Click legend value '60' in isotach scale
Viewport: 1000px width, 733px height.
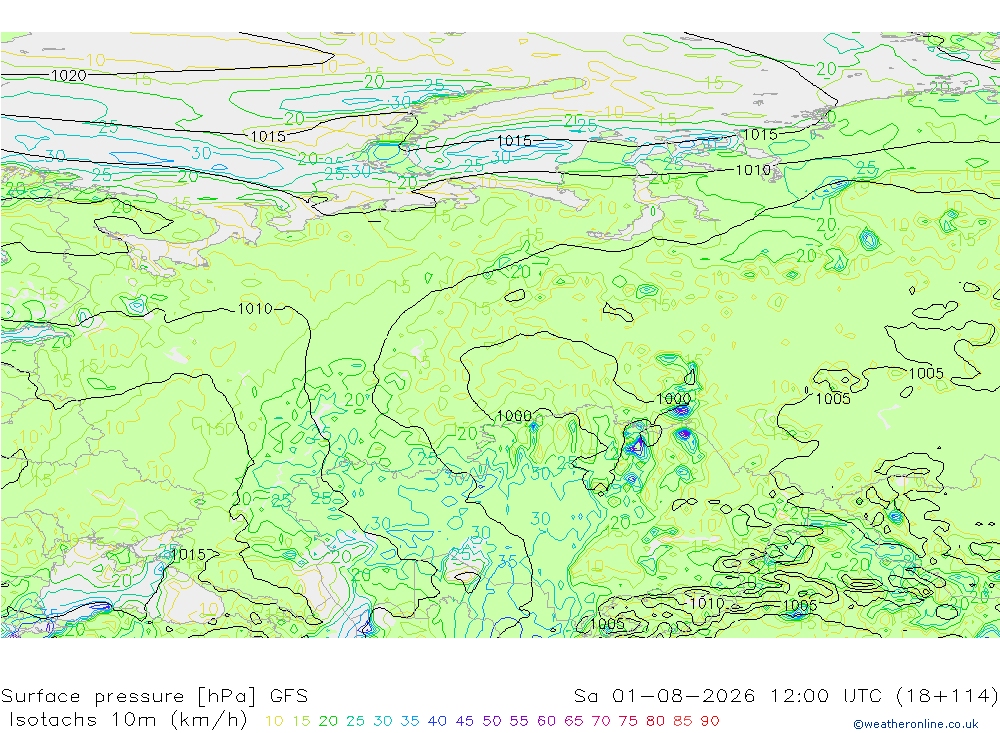click(546, 721)
